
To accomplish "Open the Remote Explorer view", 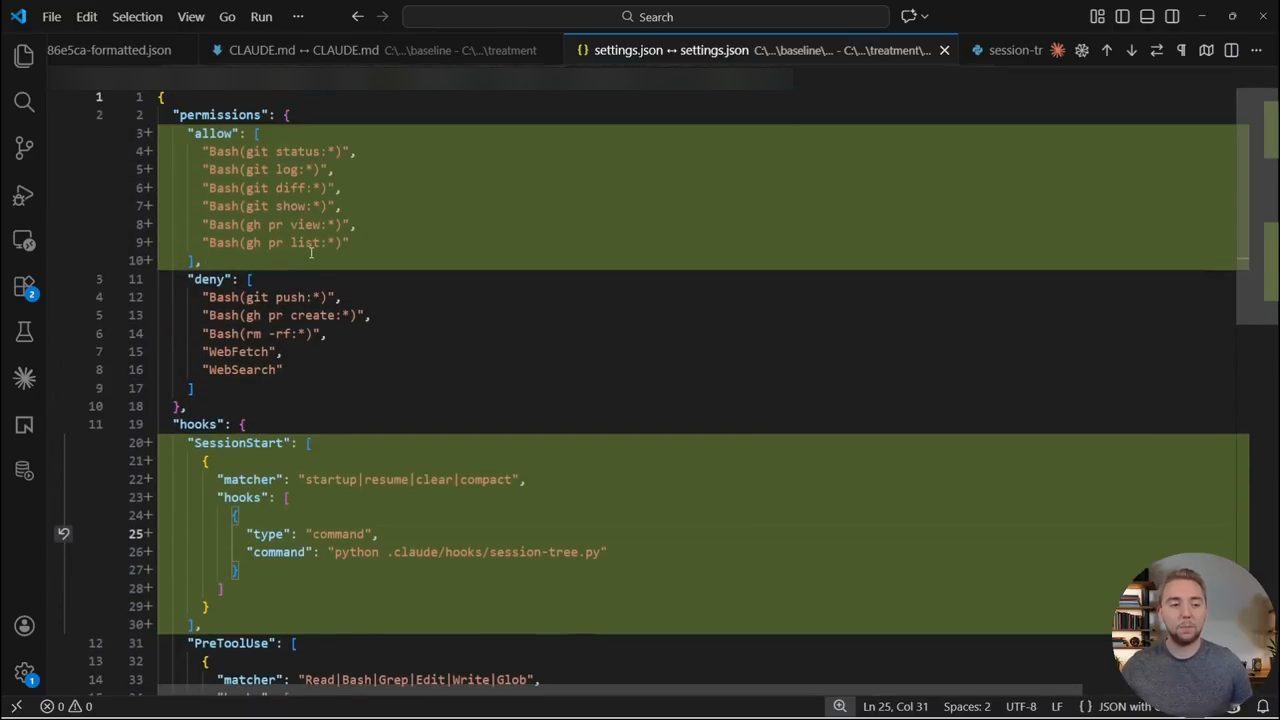I will [x=24, y=241].
